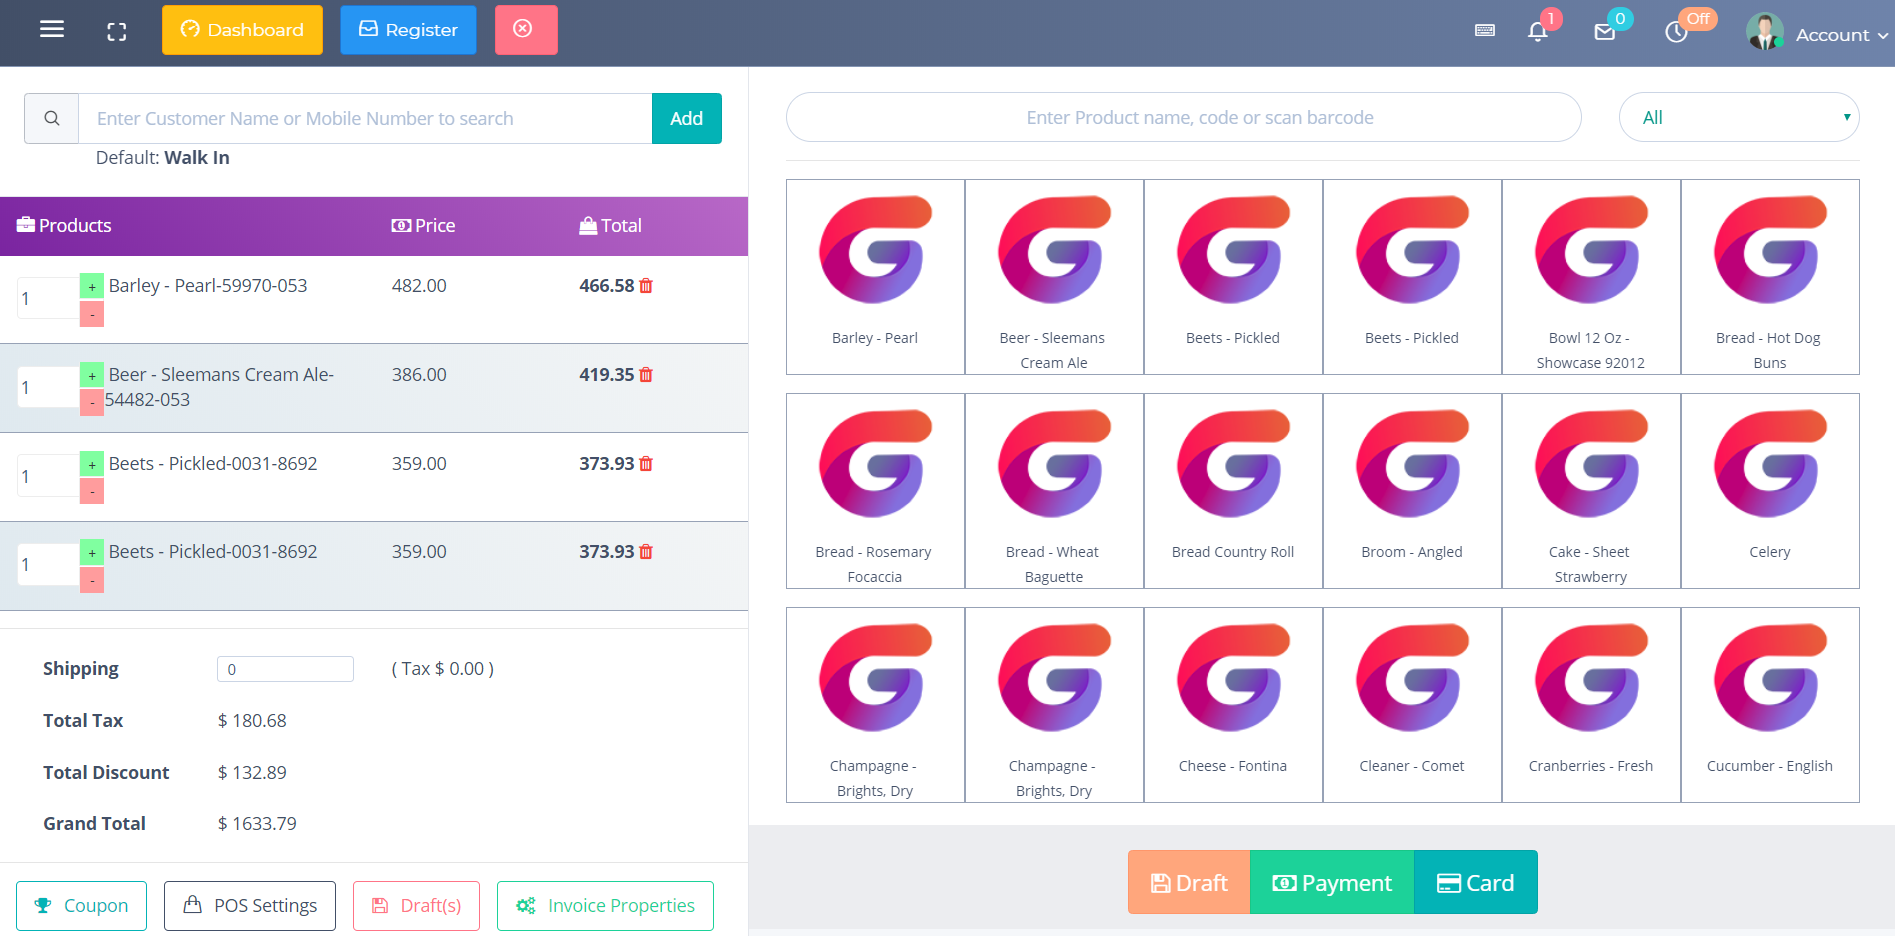Click the keyboard shortcuts icon
Viewport: 1895px width, 936px height.
[x=1485, y=31]
